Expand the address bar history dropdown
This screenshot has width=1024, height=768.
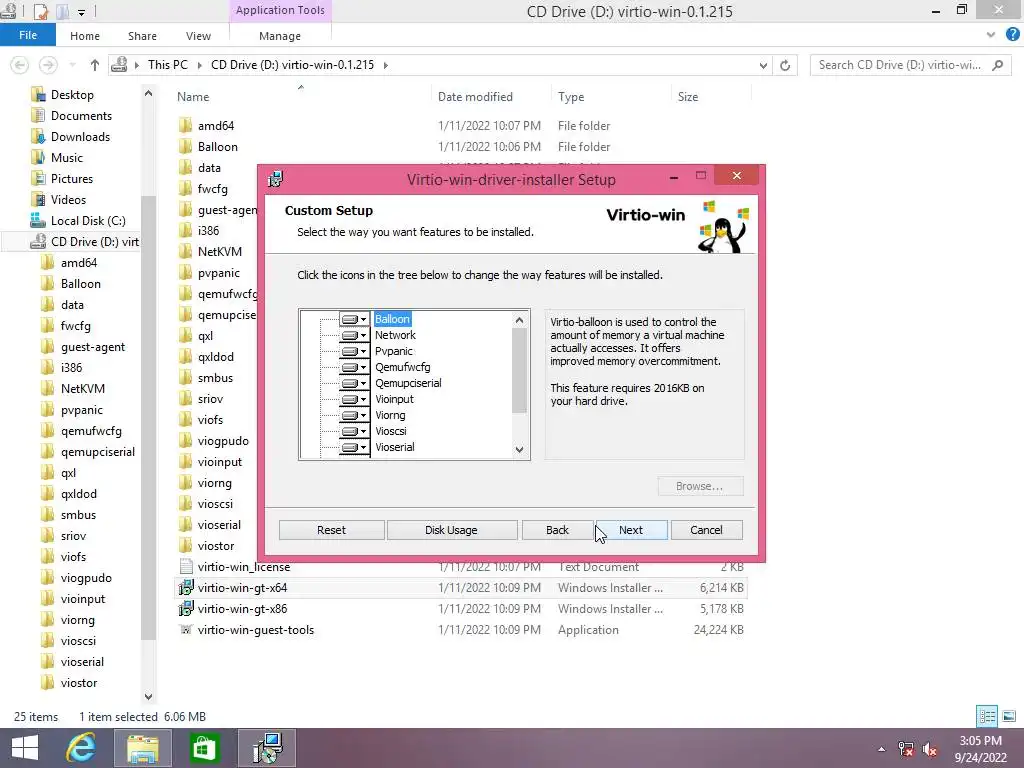click(x=763, y=65)
